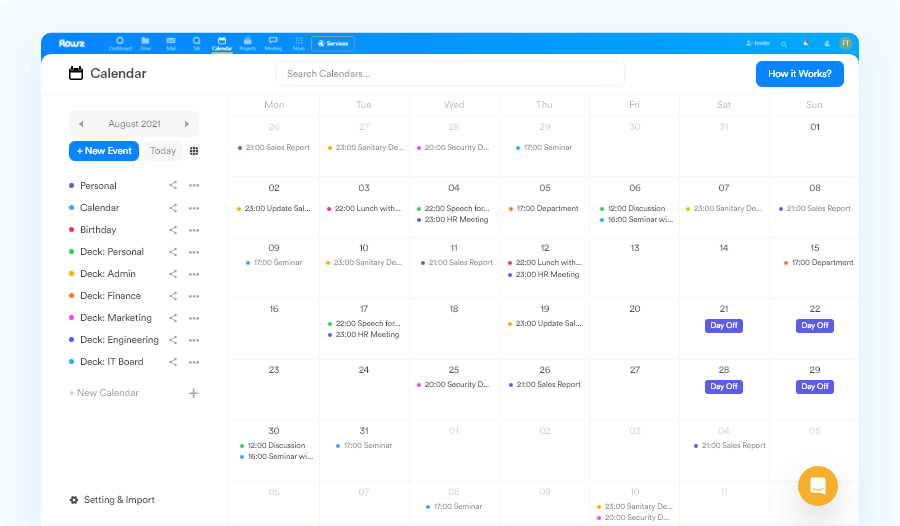Go to next month arrow
This screenshot has width=900, height=526.
[x=187, y=124]
